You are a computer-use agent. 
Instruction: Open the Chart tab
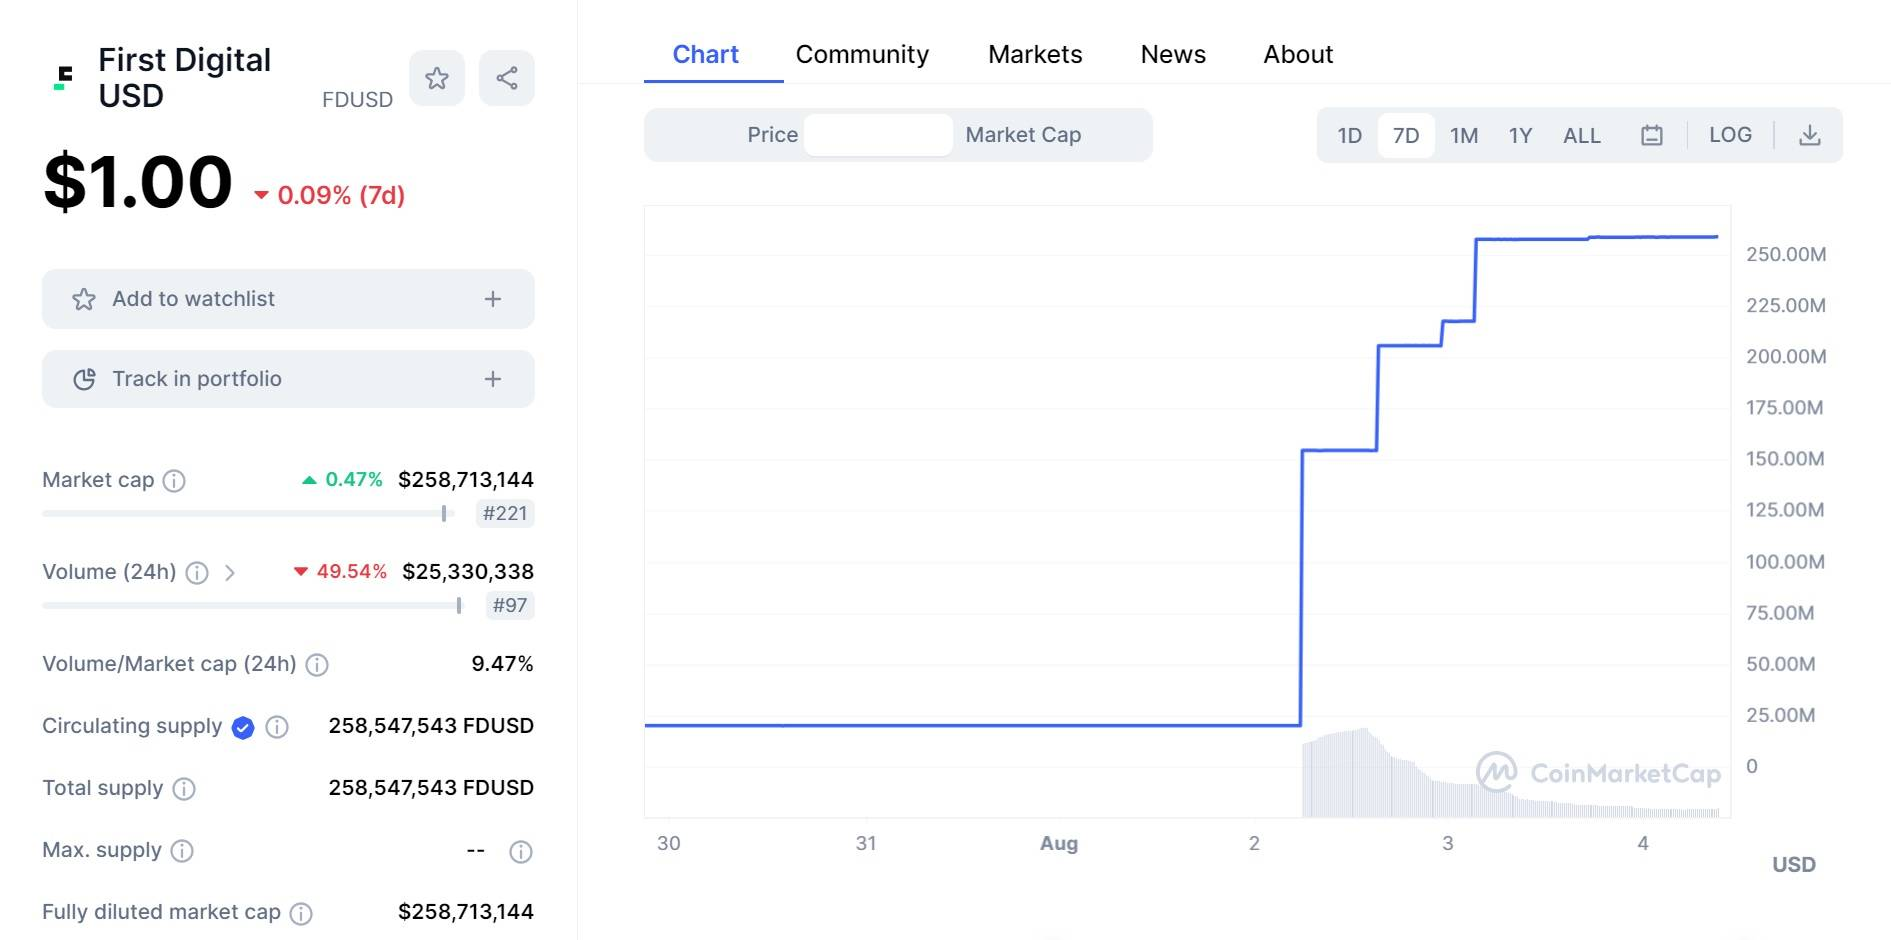click(706, 55)
